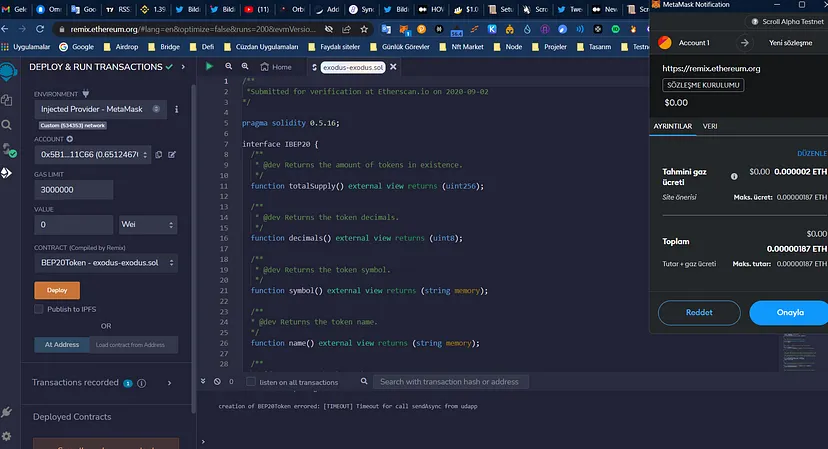
Task: Click the zoom in editor icon
Action: pyautogui.click(x=243, y=67)
